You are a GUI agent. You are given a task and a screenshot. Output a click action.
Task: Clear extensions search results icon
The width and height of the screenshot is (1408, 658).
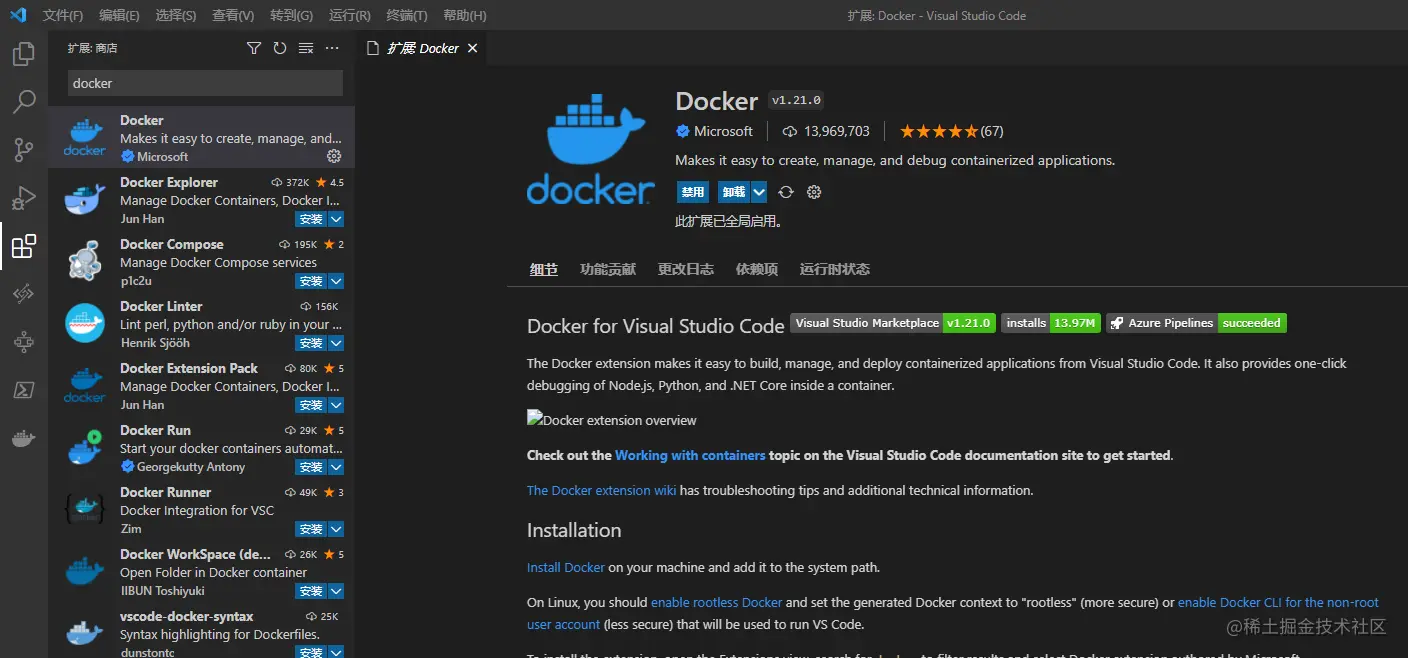pyautogui.click(x=306, y=48)
